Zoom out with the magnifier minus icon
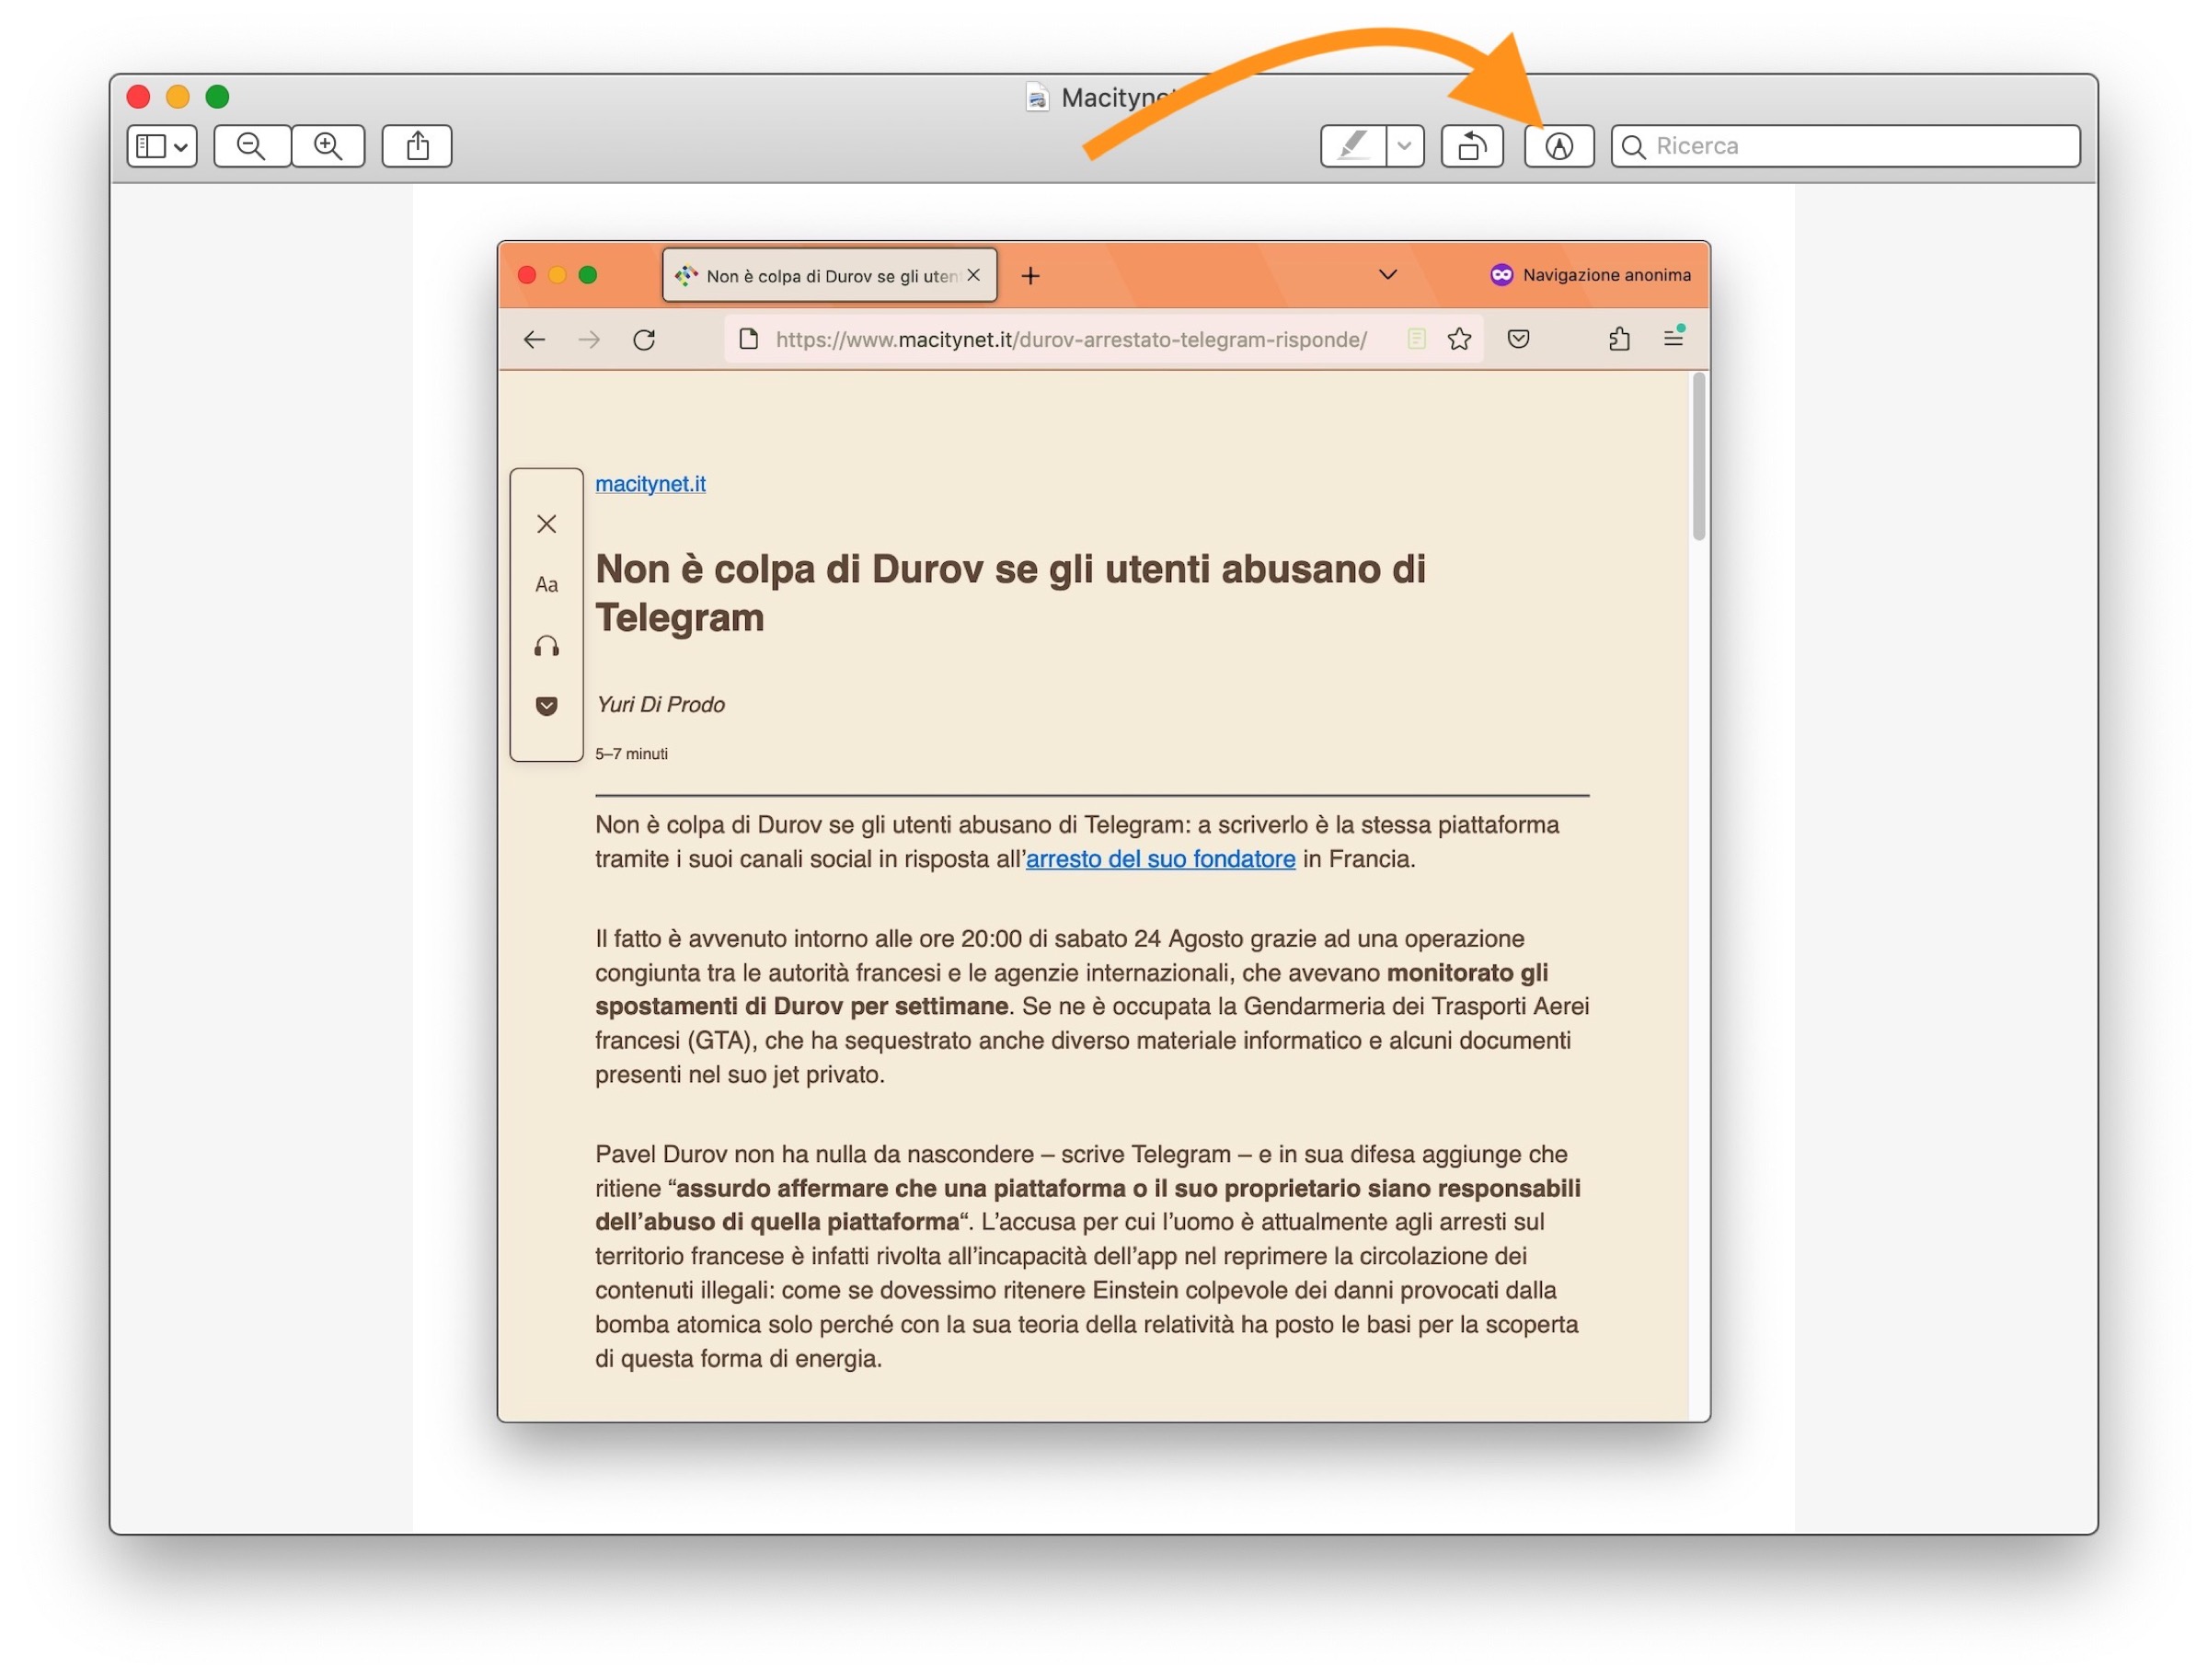 [x=251, y=146]
